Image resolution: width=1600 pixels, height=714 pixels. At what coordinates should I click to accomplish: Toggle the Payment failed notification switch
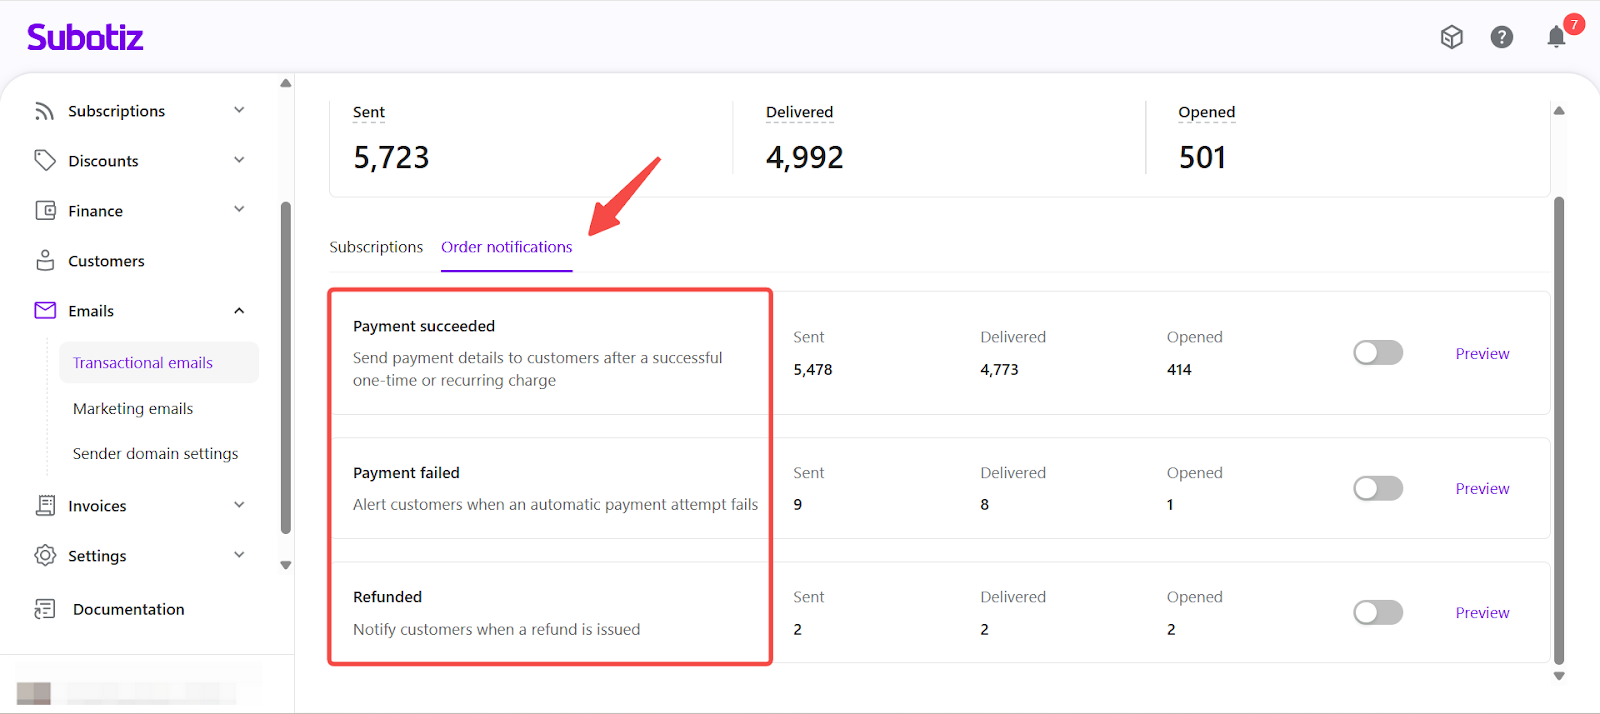coord(1377,488)
